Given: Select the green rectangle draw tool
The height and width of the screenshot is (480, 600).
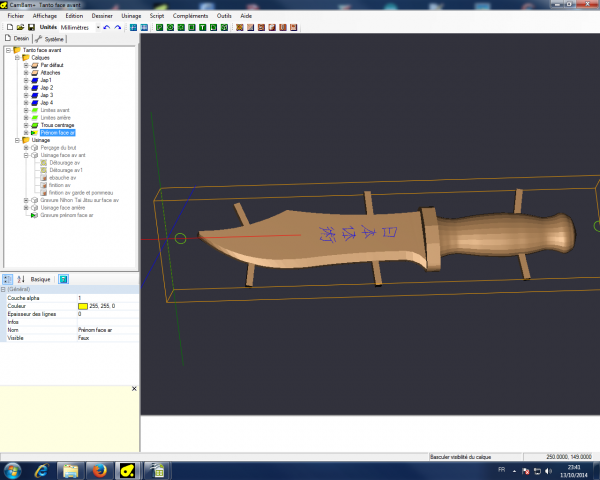Looking at the screenshot, I should pyautogui.click(x=192, y=27).
